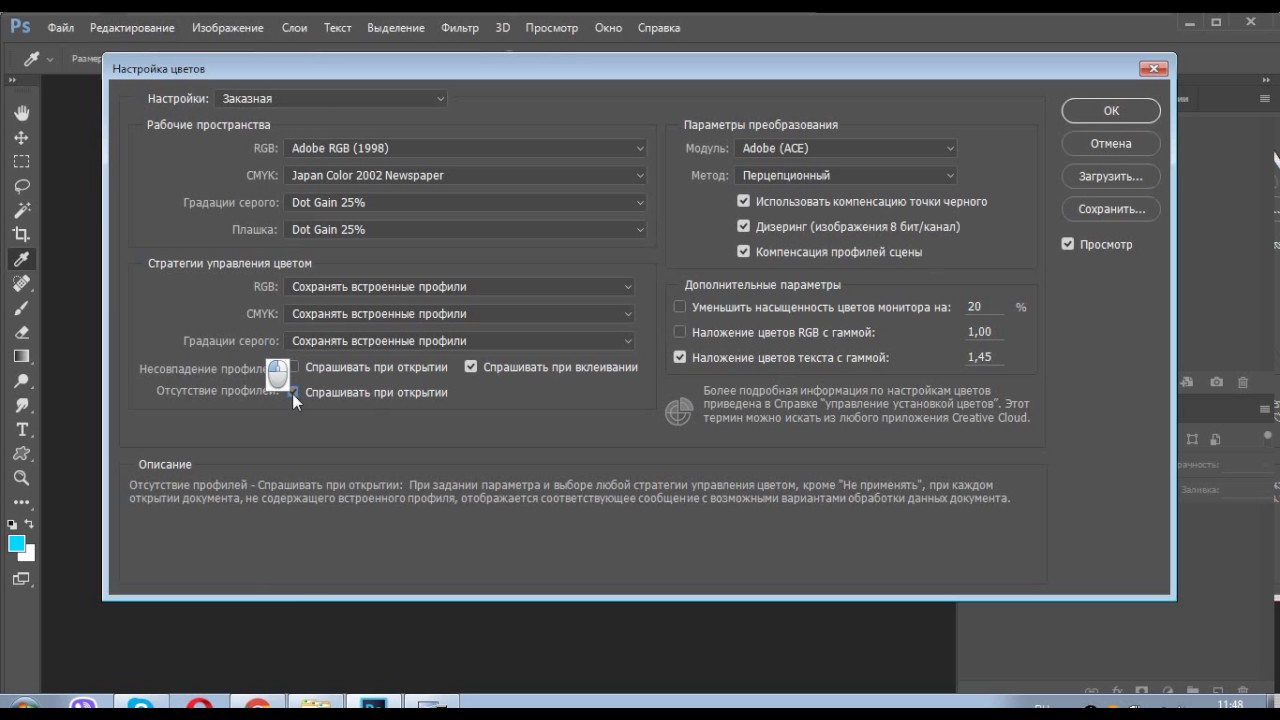Pick the Lasso tool
The height and width of the screenshot is (720, 1280).
click(x=21, y=186)
